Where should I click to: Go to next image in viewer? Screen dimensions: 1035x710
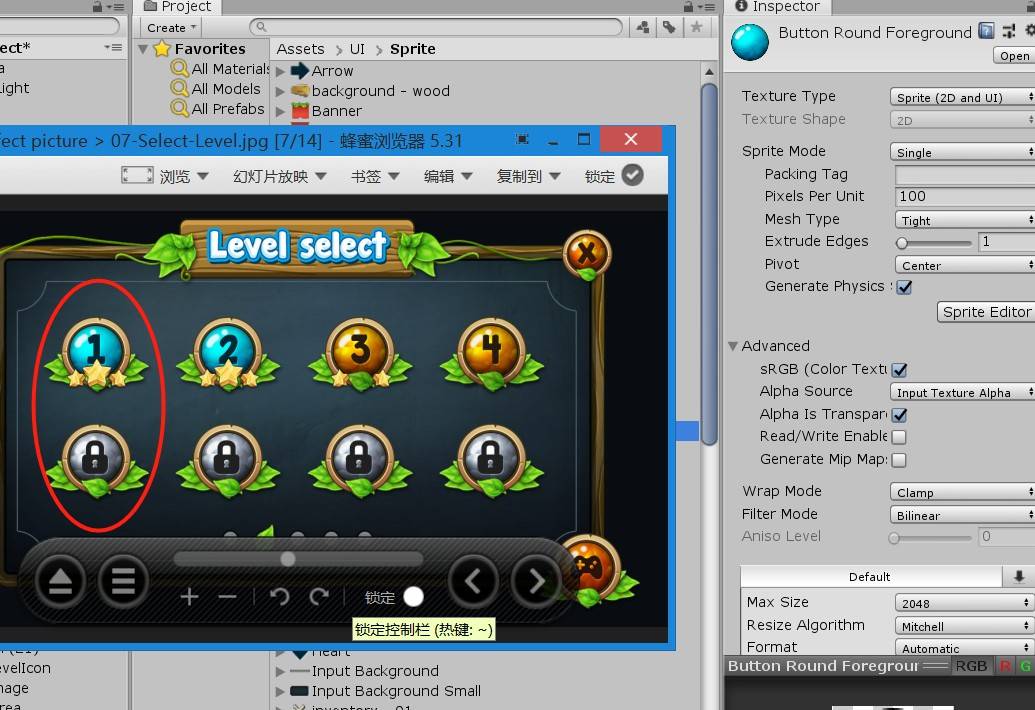coord(535,582)
